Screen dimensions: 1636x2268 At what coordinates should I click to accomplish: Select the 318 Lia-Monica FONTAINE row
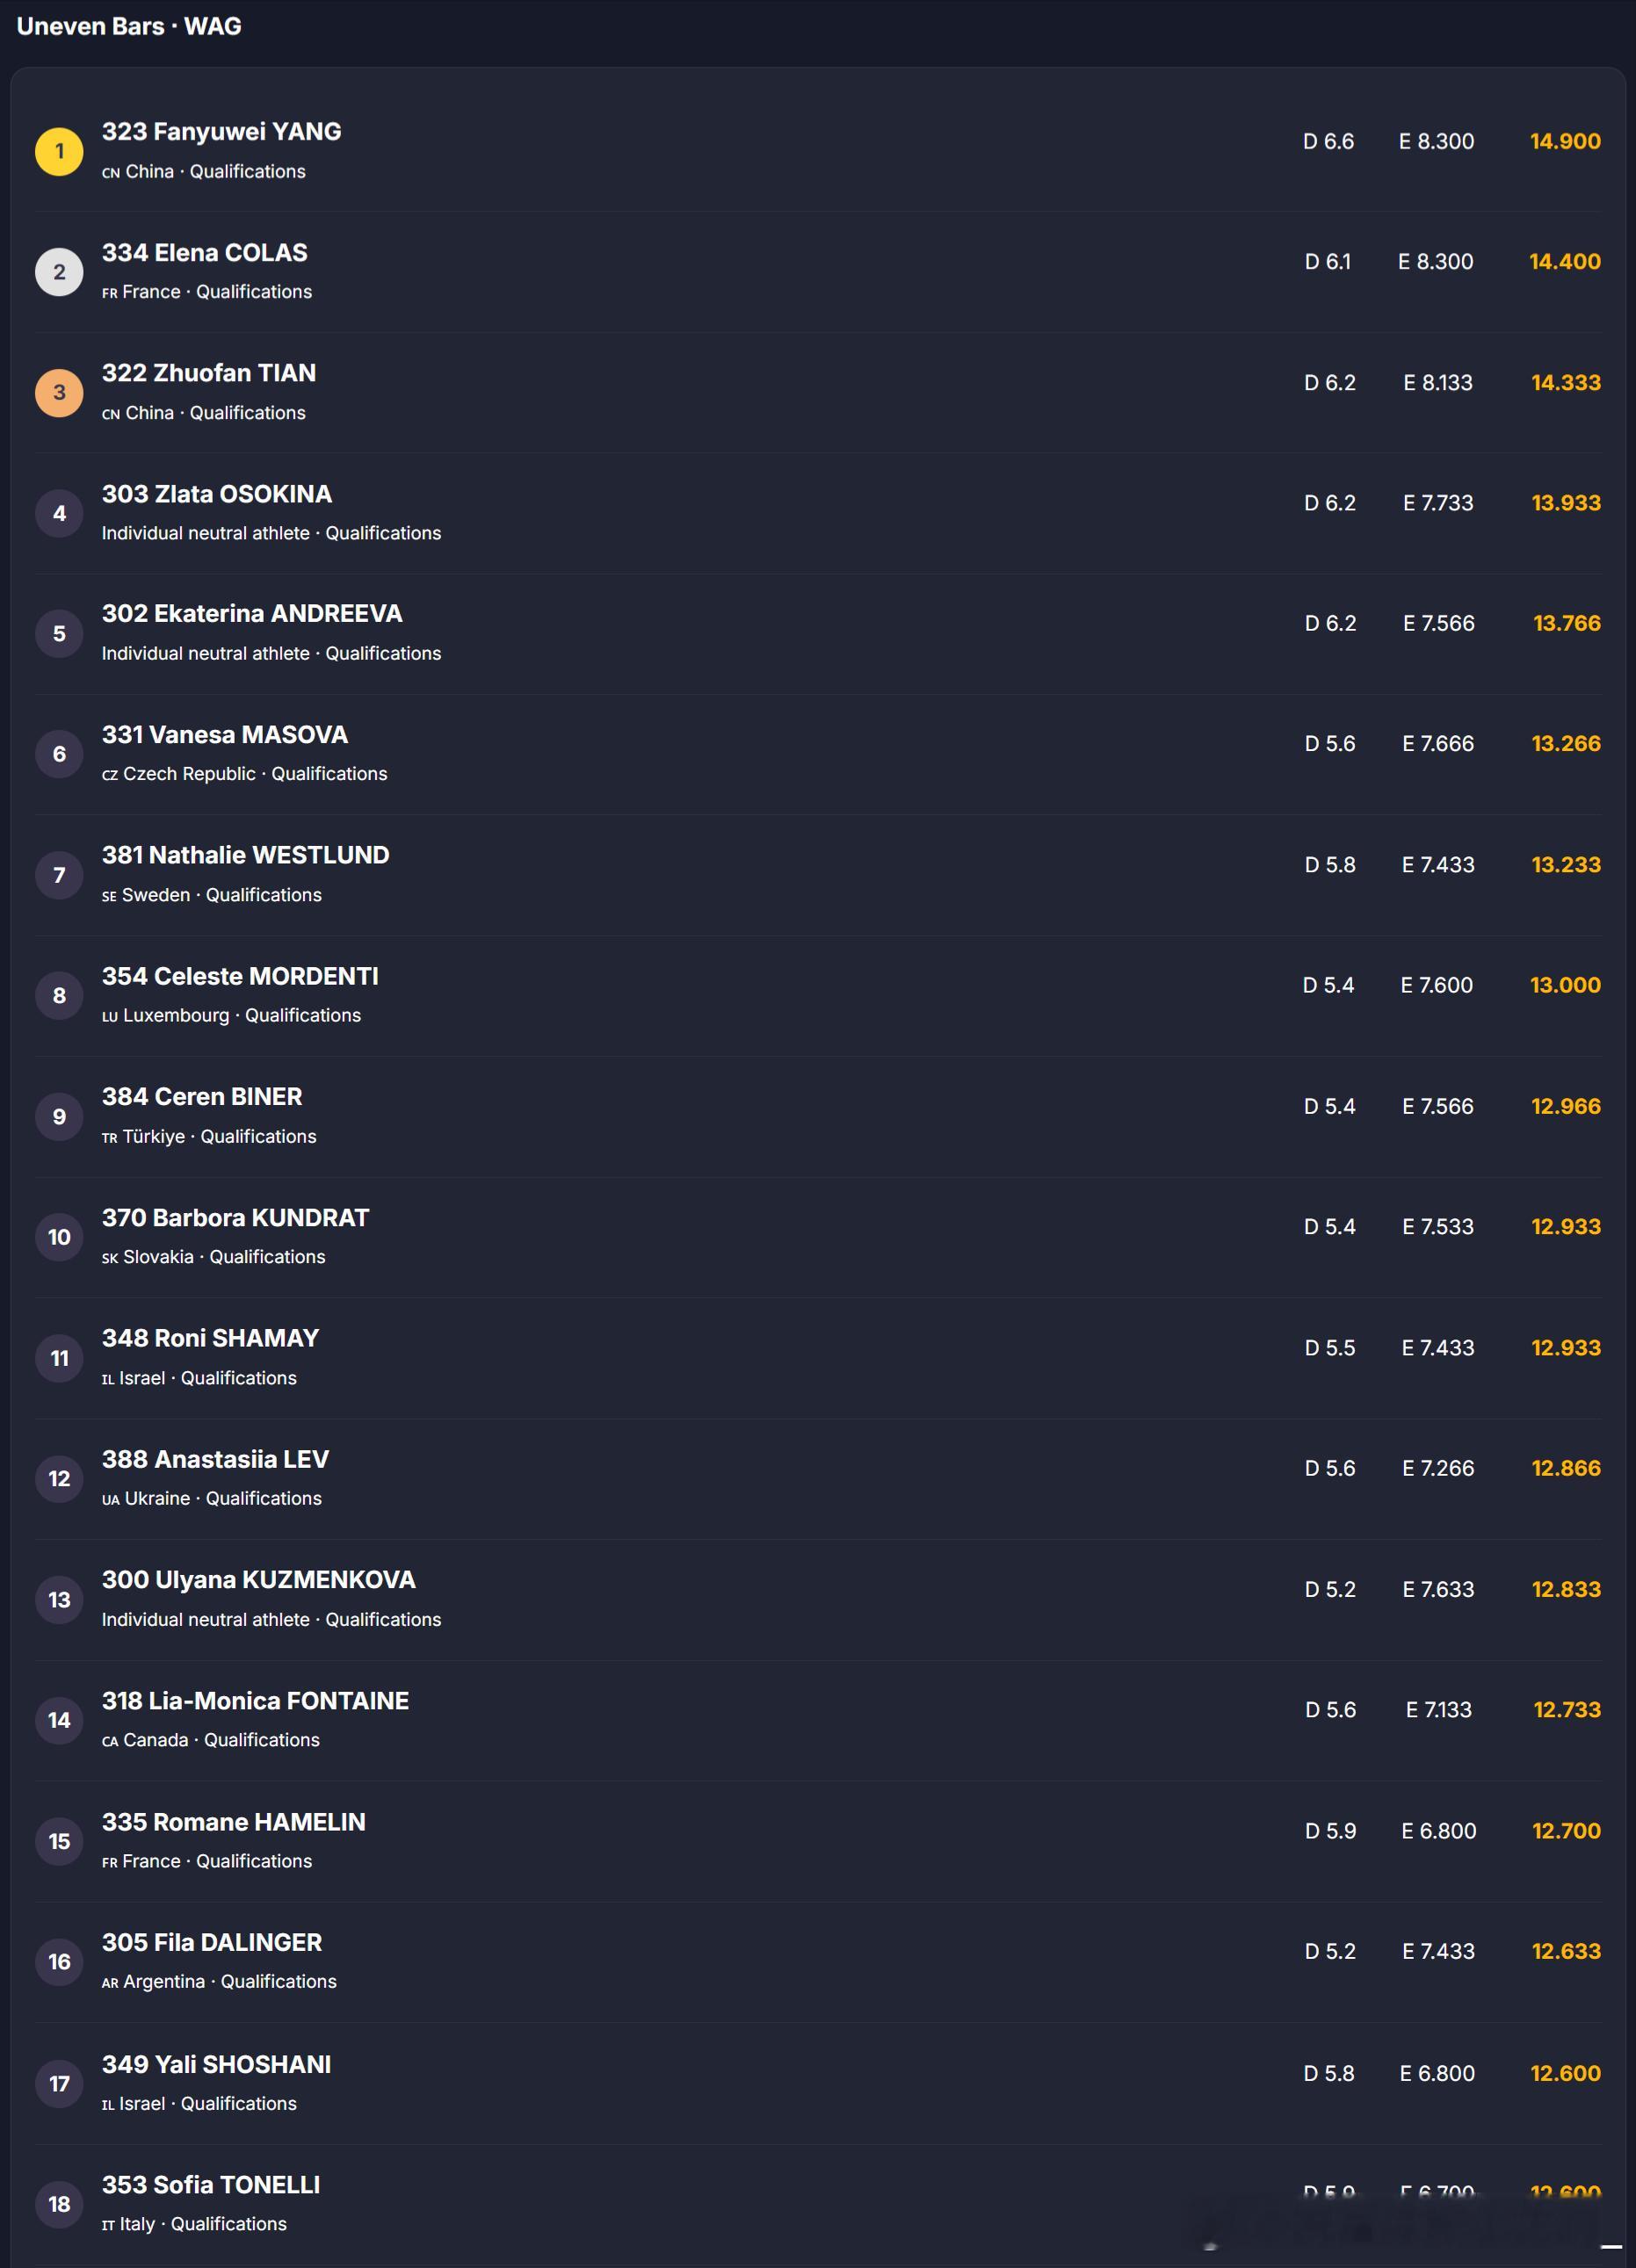tap(818, 1720)
